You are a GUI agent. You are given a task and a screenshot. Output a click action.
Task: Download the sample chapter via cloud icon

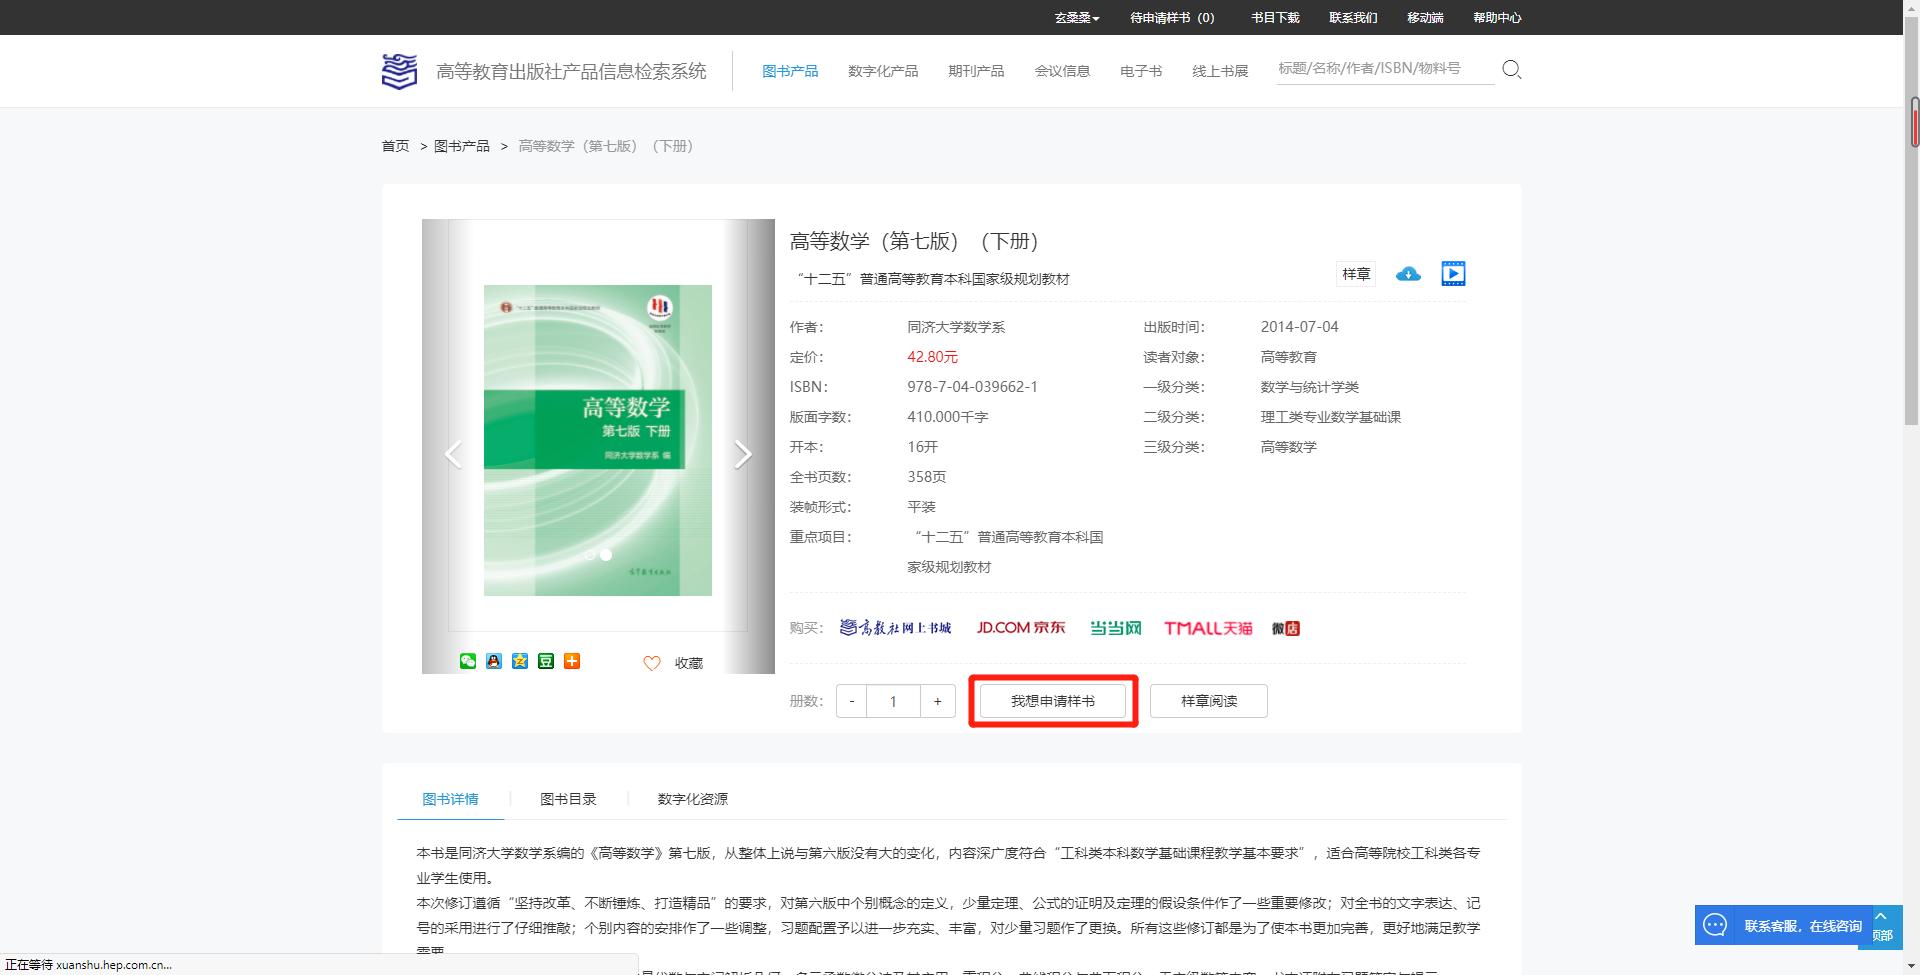[x=1408, y=273]
